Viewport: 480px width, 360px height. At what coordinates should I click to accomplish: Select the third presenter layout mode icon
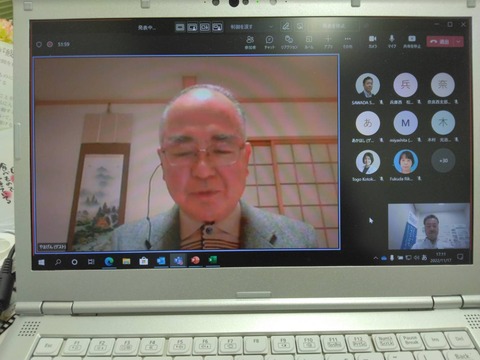point(205,27)
